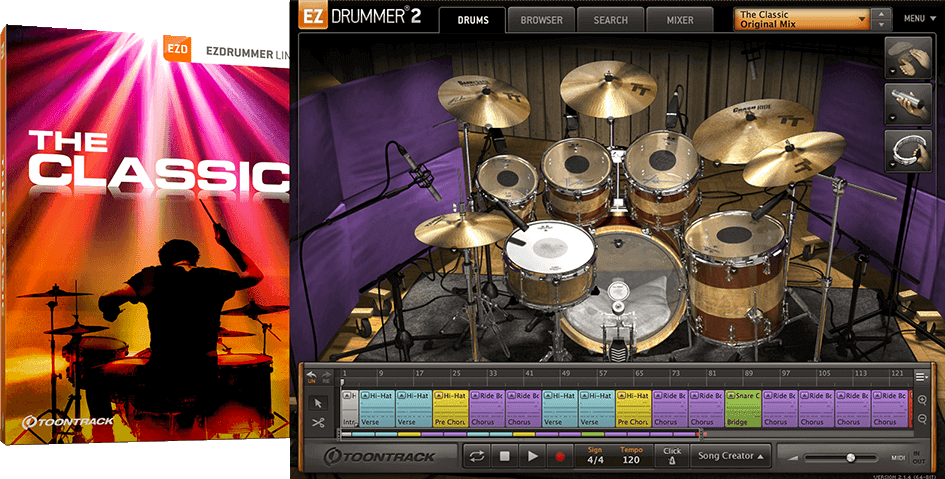Select the Verse block right after the Intro
The width and height of the screenshot is (945, 479).
point(377,409)
